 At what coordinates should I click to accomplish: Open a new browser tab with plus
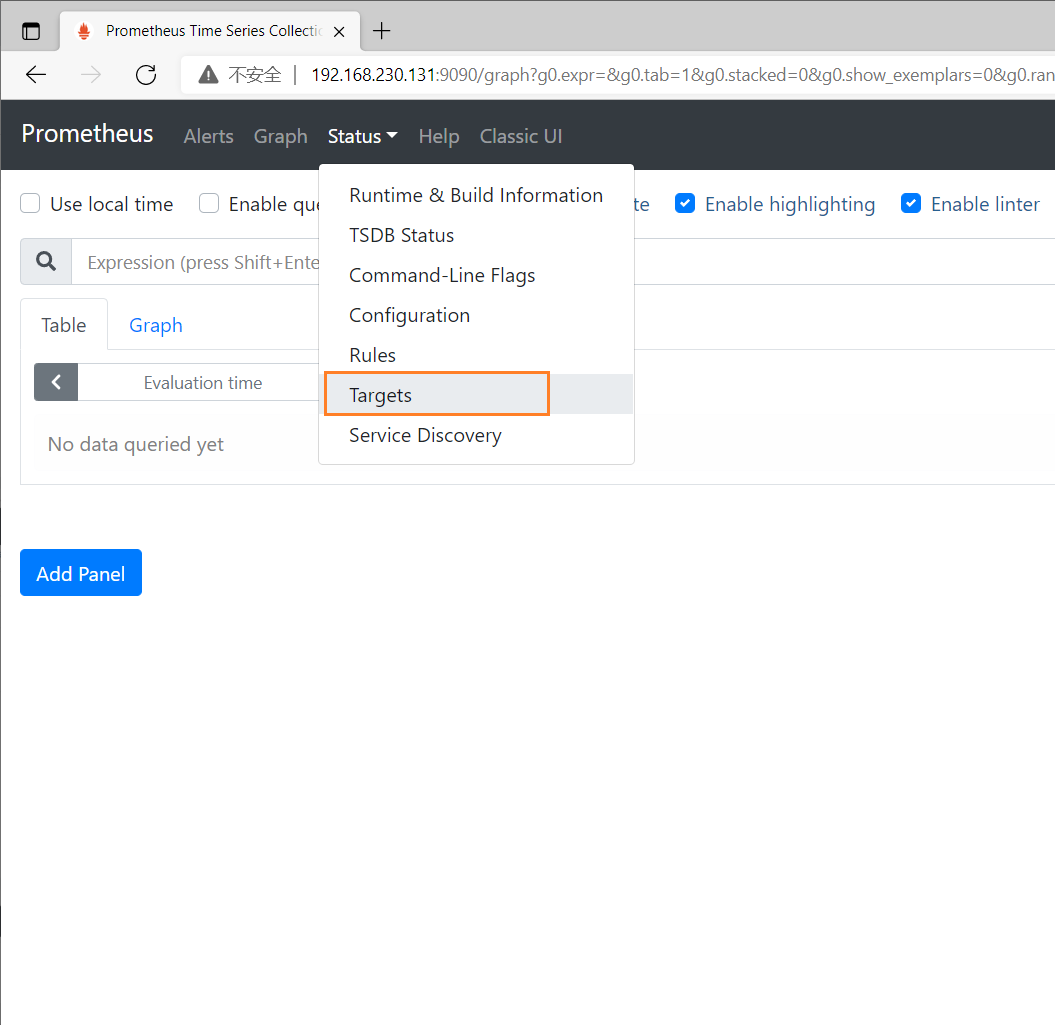click(x=381, y=31)
